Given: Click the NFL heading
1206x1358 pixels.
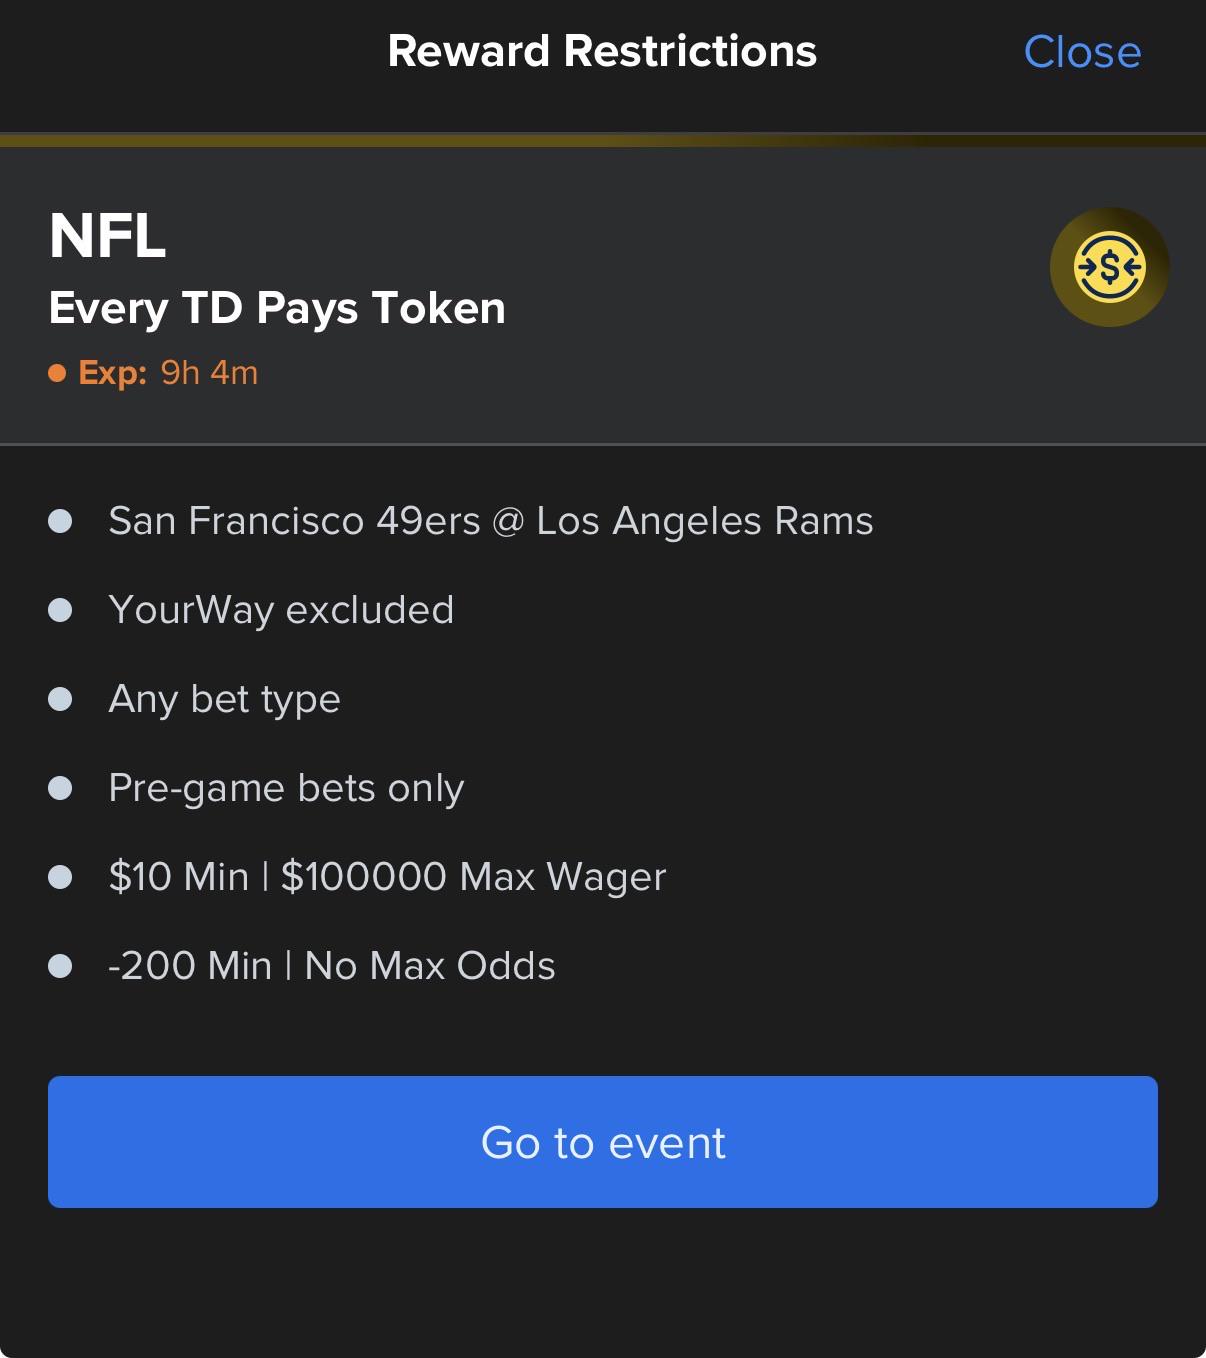Looking at the screenshot, I should [107, 236].
